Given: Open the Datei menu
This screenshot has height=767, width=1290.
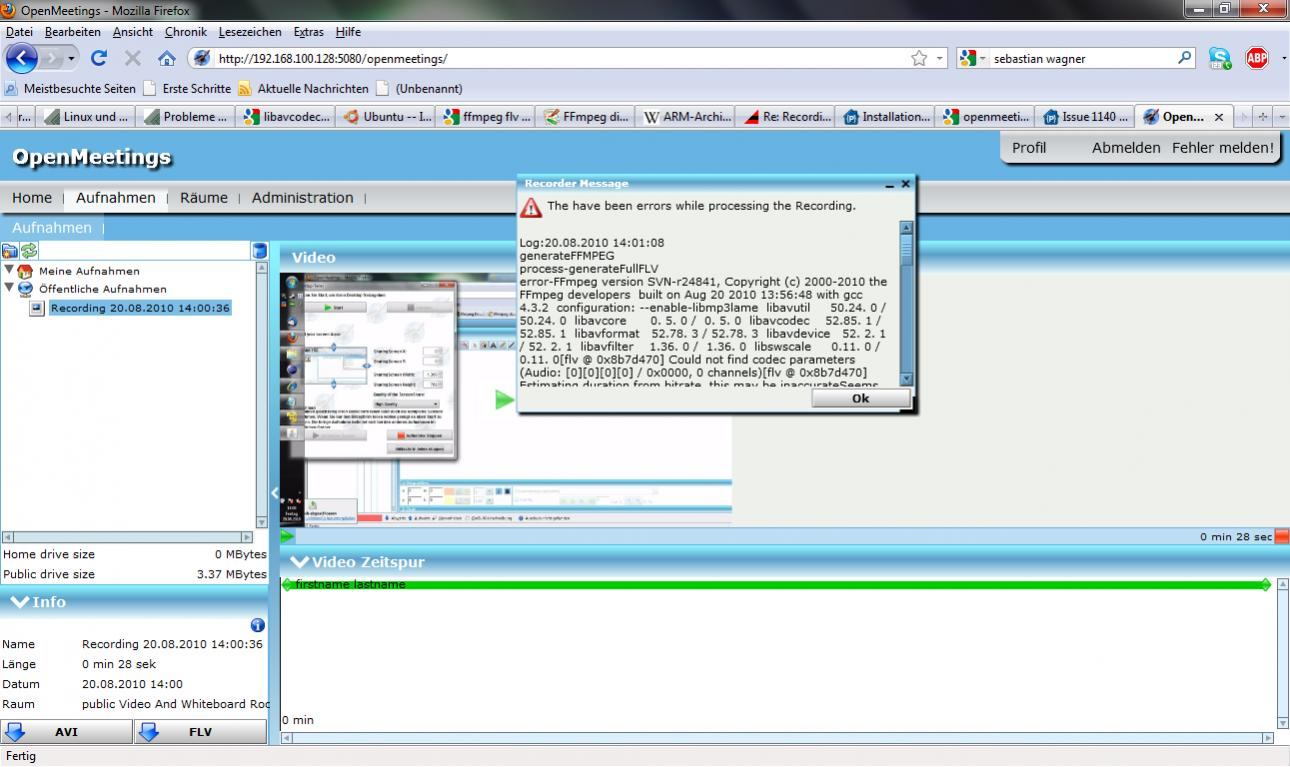Looking at the screenshot, I should [x=19, y=32].
